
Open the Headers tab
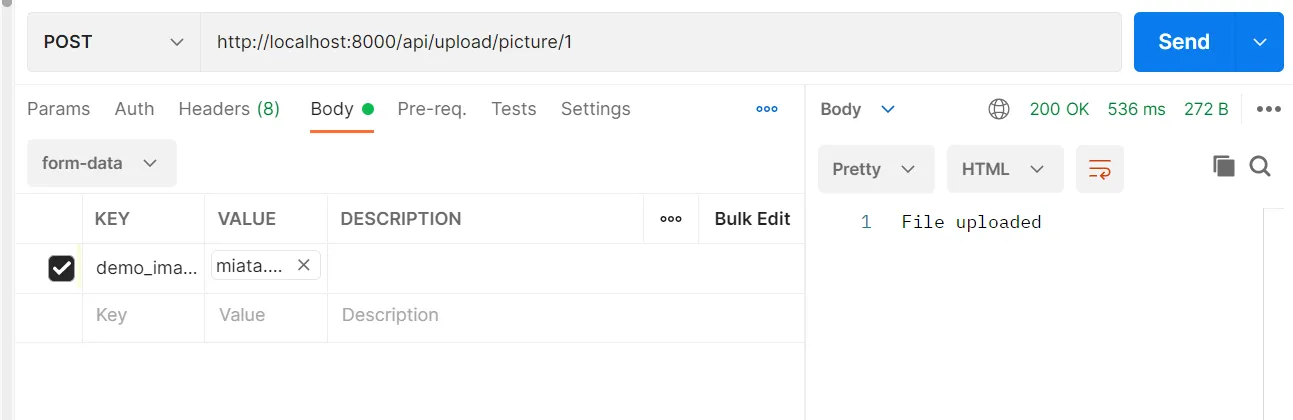(229, 109)
